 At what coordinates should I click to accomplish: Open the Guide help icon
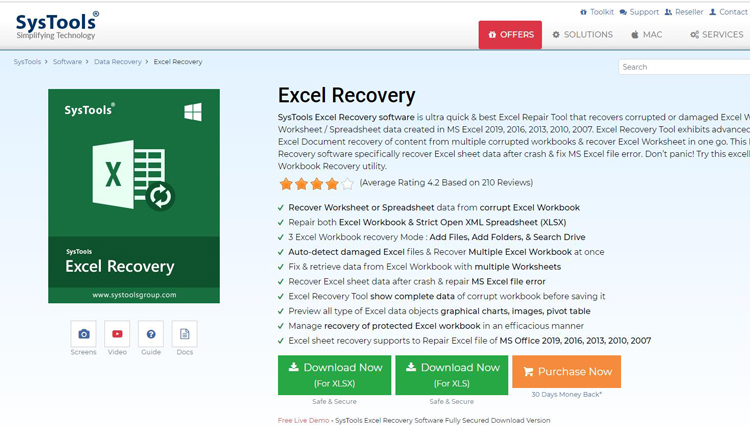pos(151,334)
